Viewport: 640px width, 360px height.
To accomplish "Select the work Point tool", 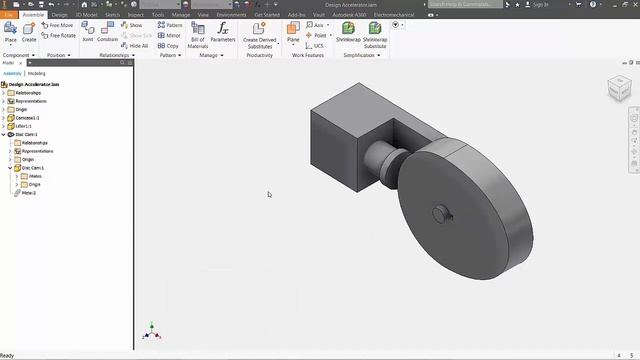I will coord(316,36).
